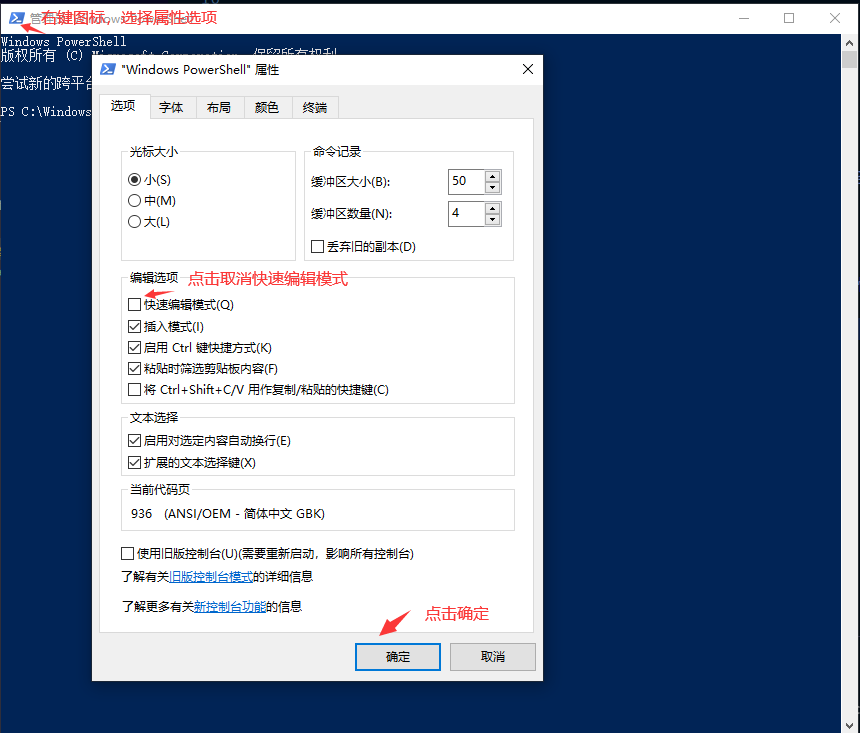
Task: Click the PowerShell icon in the dialog title
Action: tap(107, 69)
